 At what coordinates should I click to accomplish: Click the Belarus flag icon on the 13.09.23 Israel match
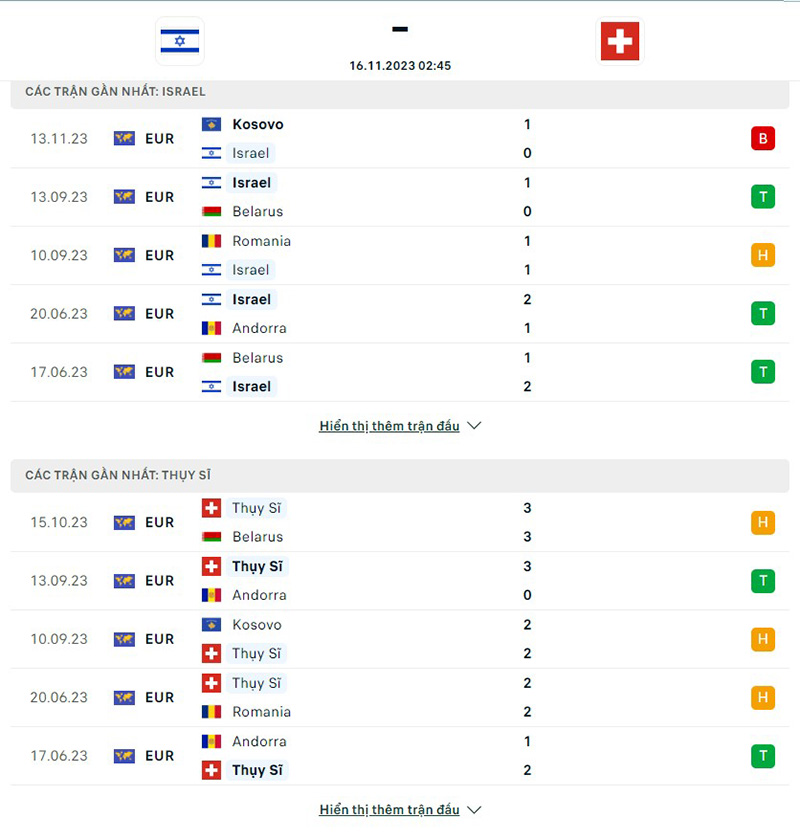pyautogui.click(x=211, y=212)
